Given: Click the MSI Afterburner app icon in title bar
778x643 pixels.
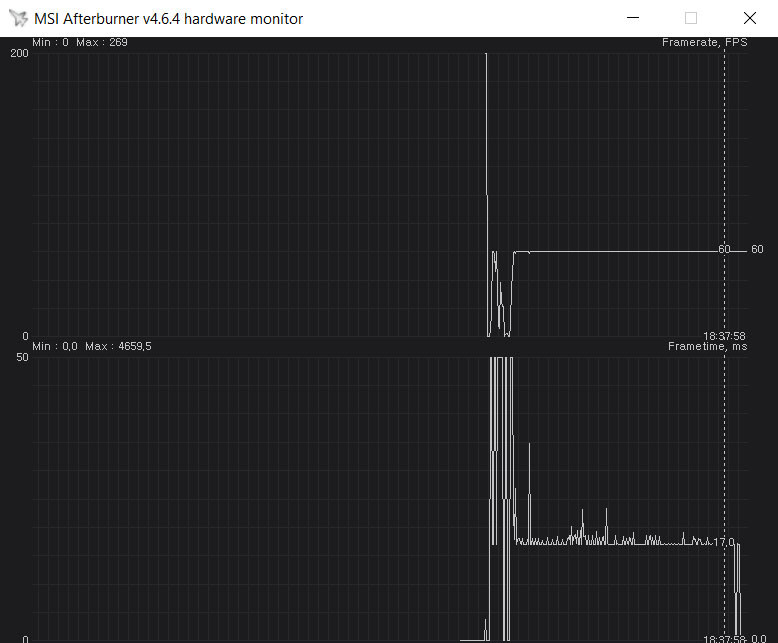Looking at the screenshot, I should (x=19, y=18).
